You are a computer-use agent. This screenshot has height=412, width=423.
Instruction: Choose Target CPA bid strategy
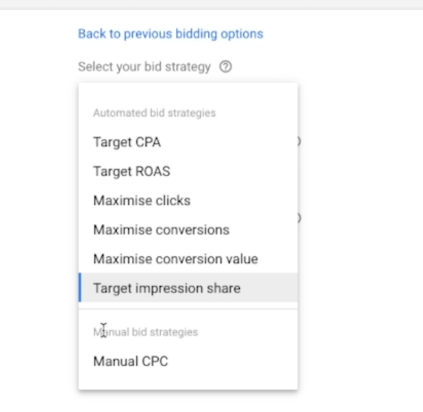coord(188,142)
